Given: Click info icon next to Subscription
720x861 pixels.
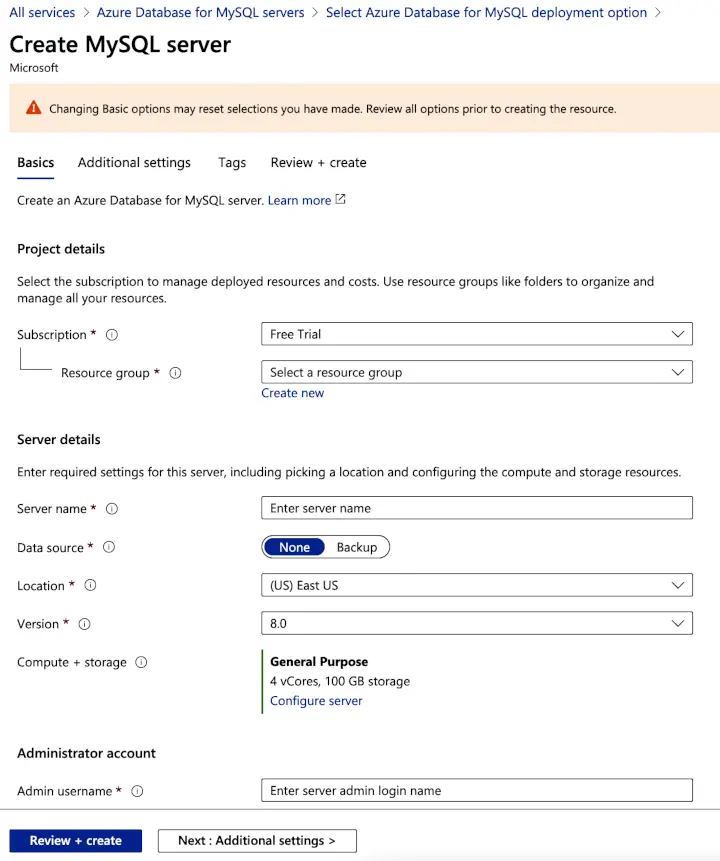Looking at the screenshot, I should [x=112, y=335].
